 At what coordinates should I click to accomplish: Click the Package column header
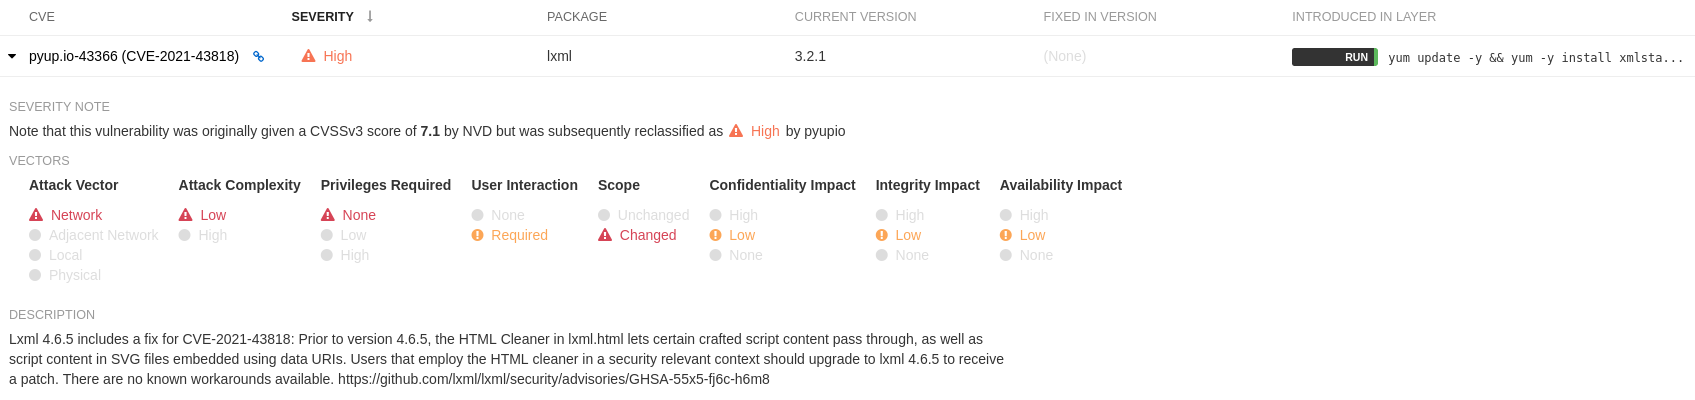tap(577, 17)
